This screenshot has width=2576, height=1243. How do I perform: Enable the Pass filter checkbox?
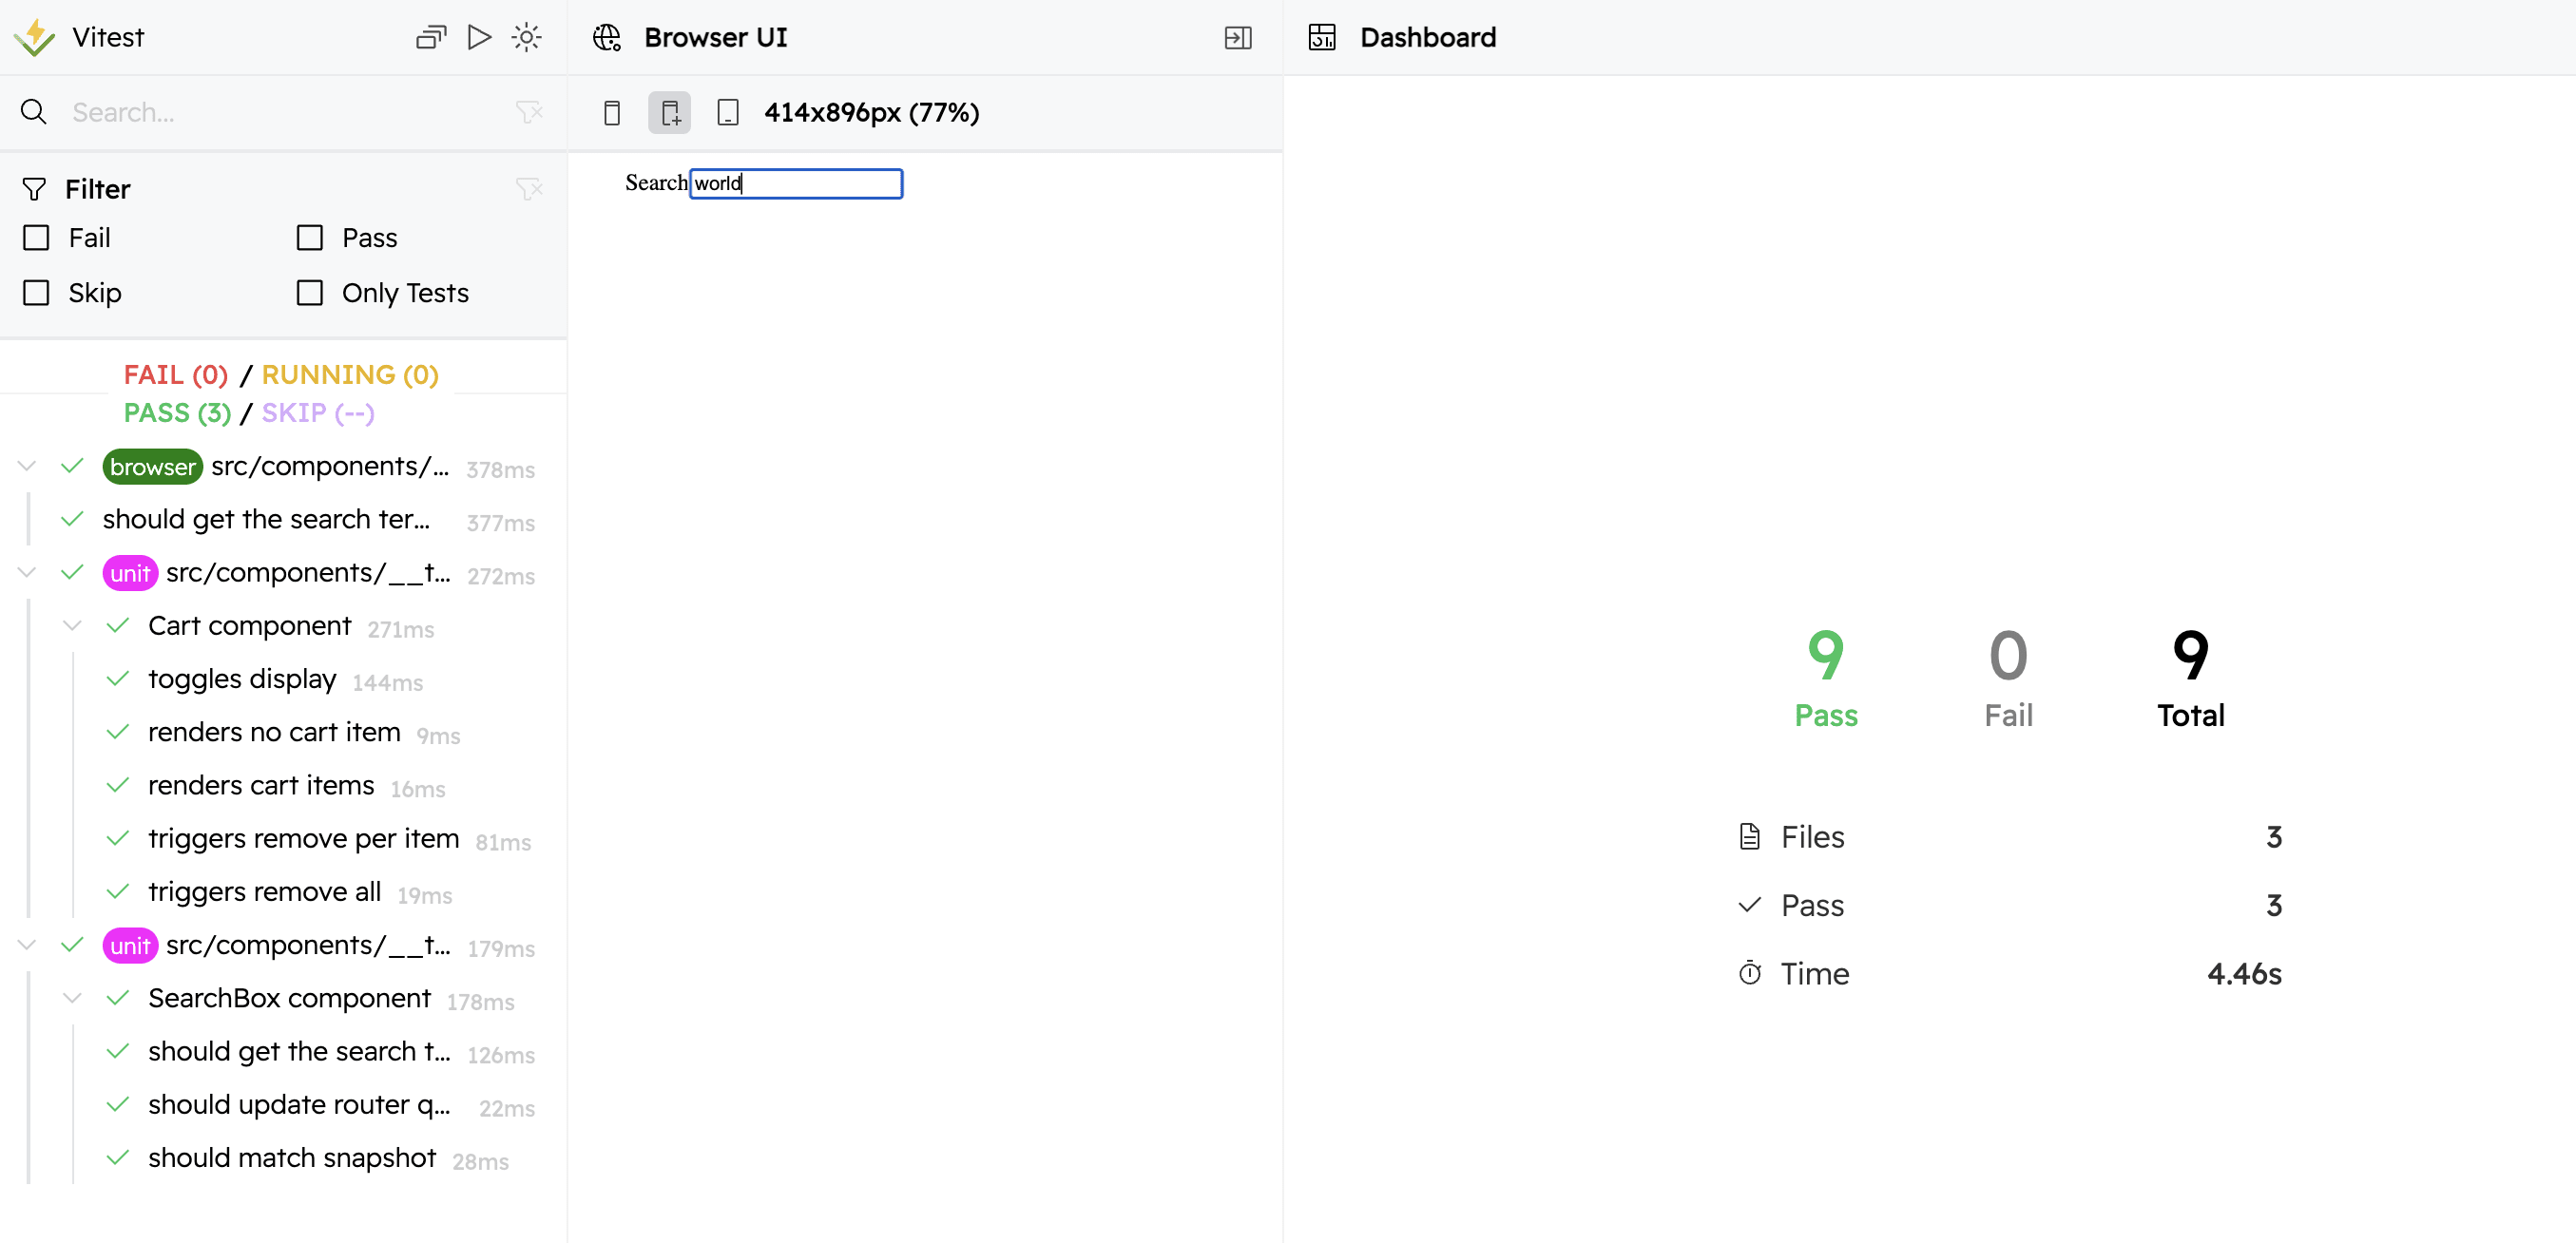(x=309, y=237)
